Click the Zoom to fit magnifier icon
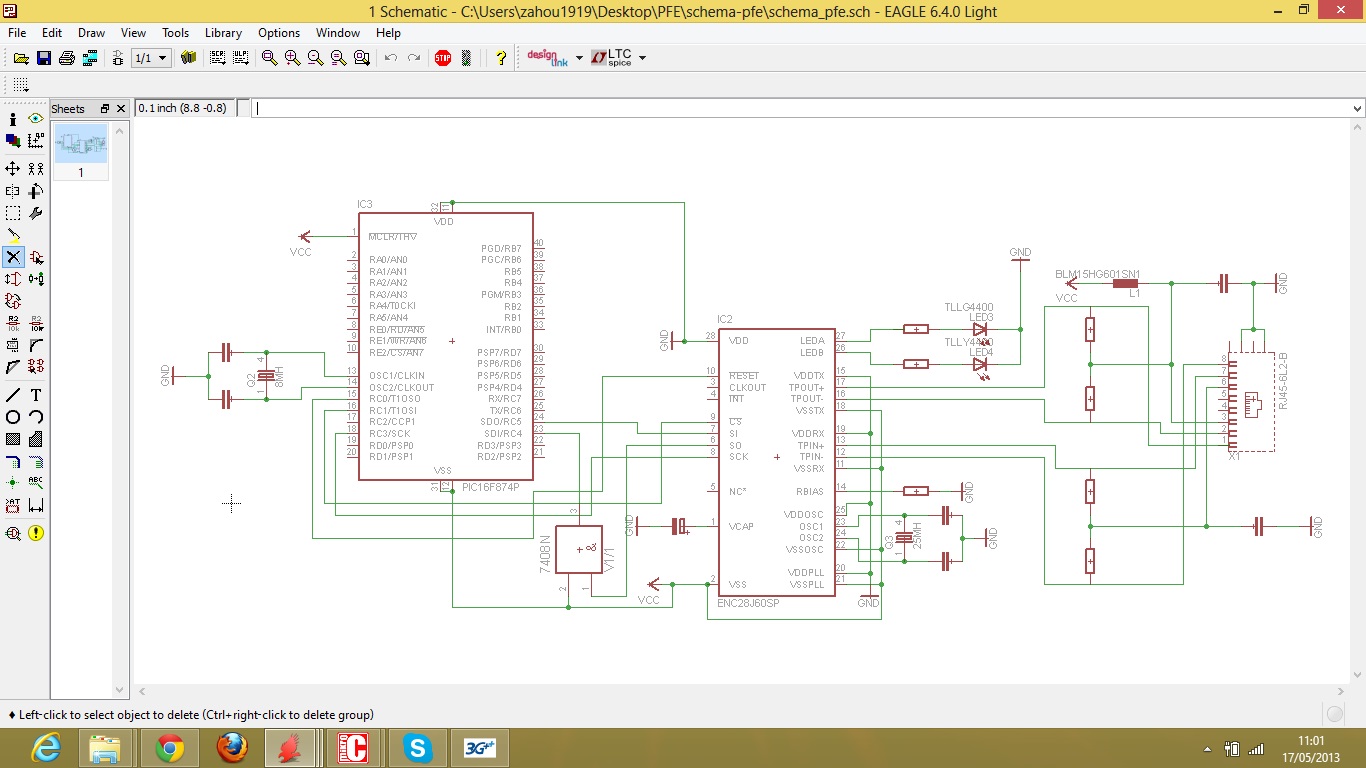This screenshot has height=768, width=1366. (269, 58)
